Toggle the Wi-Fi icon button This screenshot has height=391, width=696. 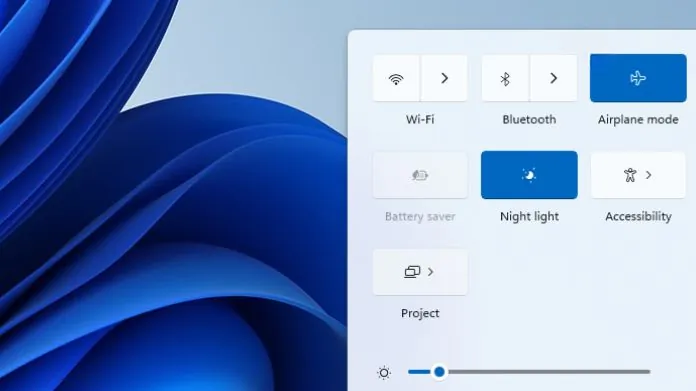[x=396, y=79]
